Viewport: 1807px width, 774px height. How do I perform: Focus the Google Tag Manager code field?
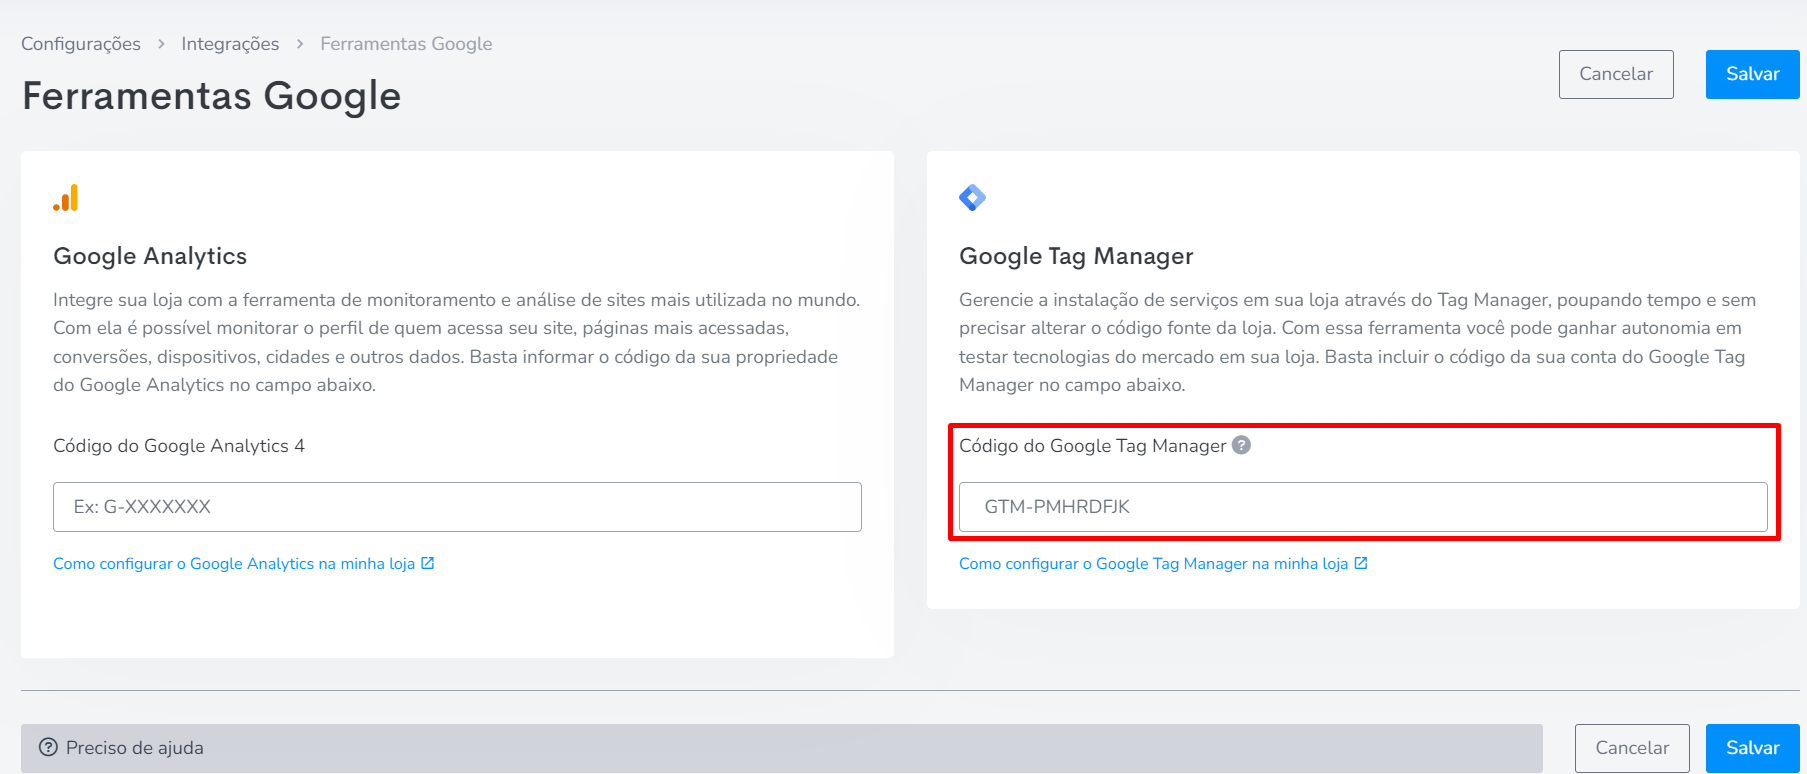pos(1363,507)
